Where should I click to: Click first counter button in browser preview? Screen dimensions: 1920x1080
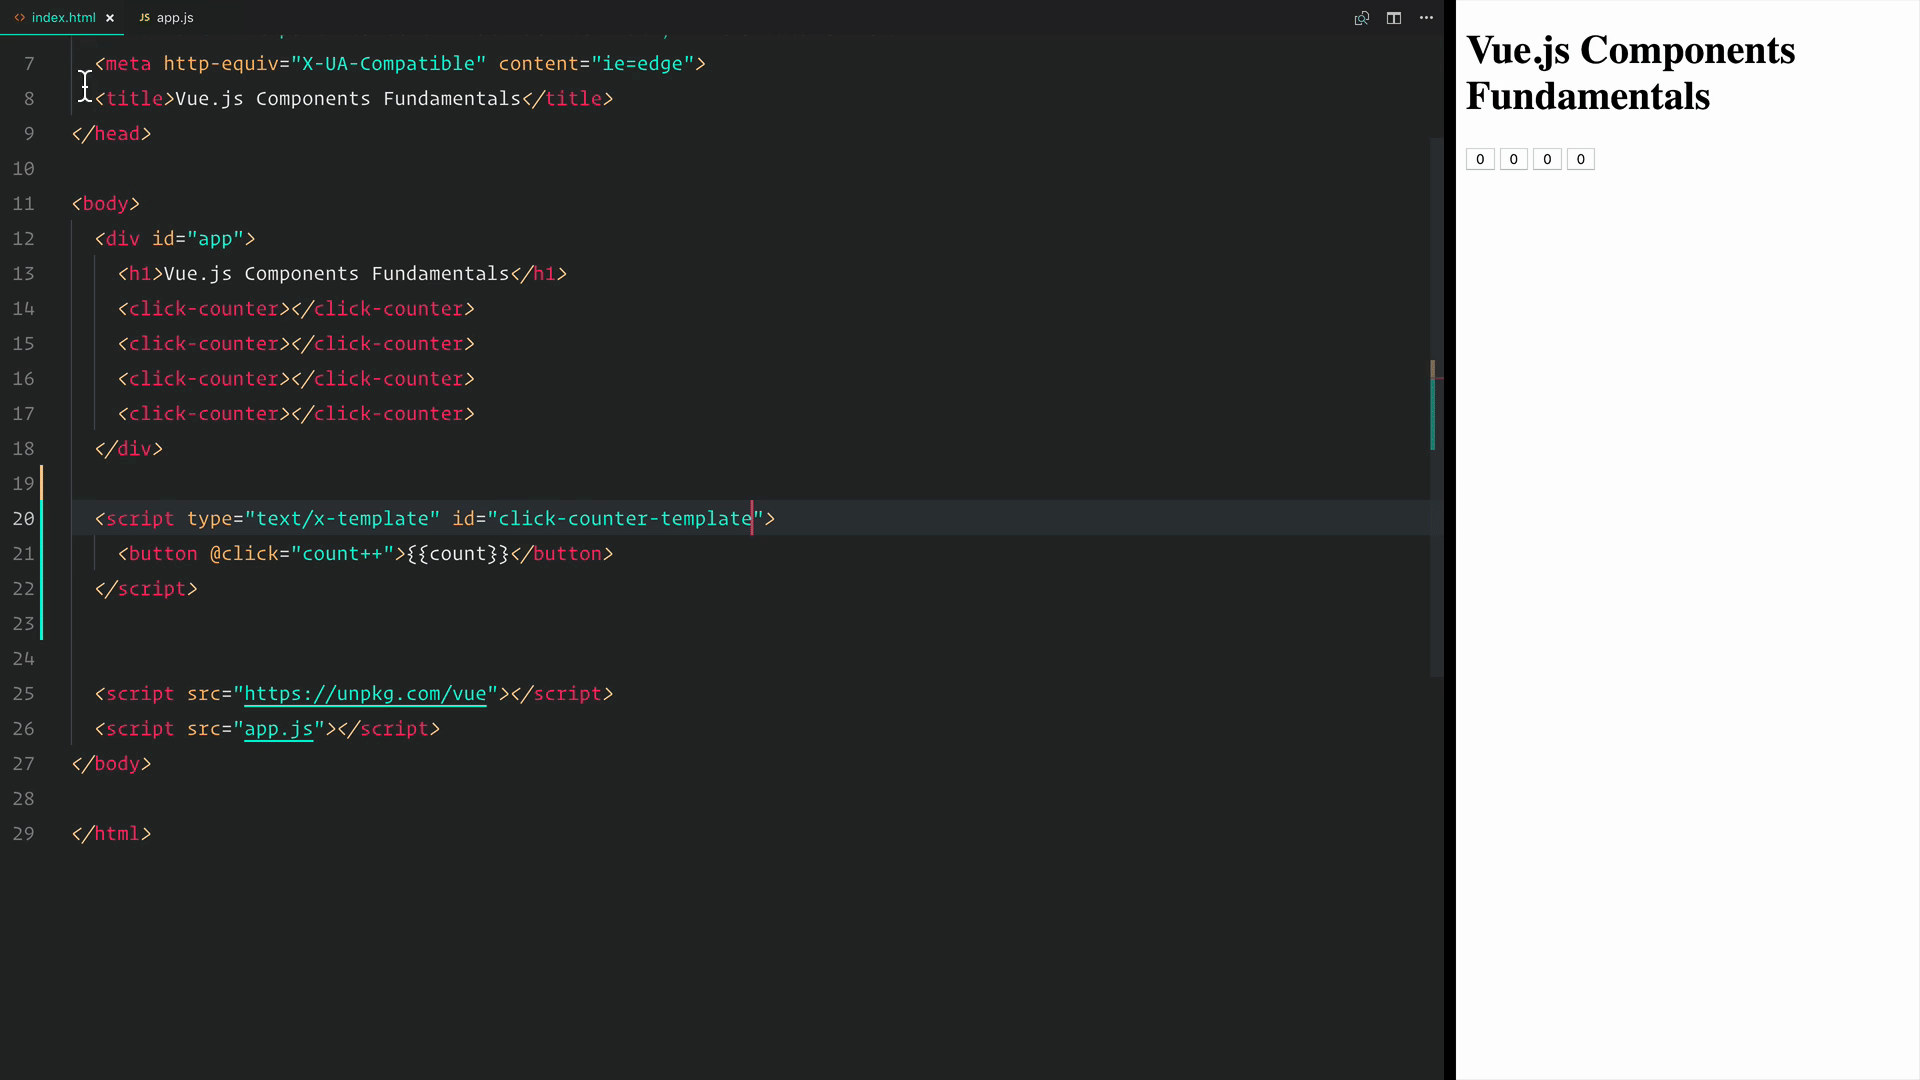click(x=1480, y=159)
